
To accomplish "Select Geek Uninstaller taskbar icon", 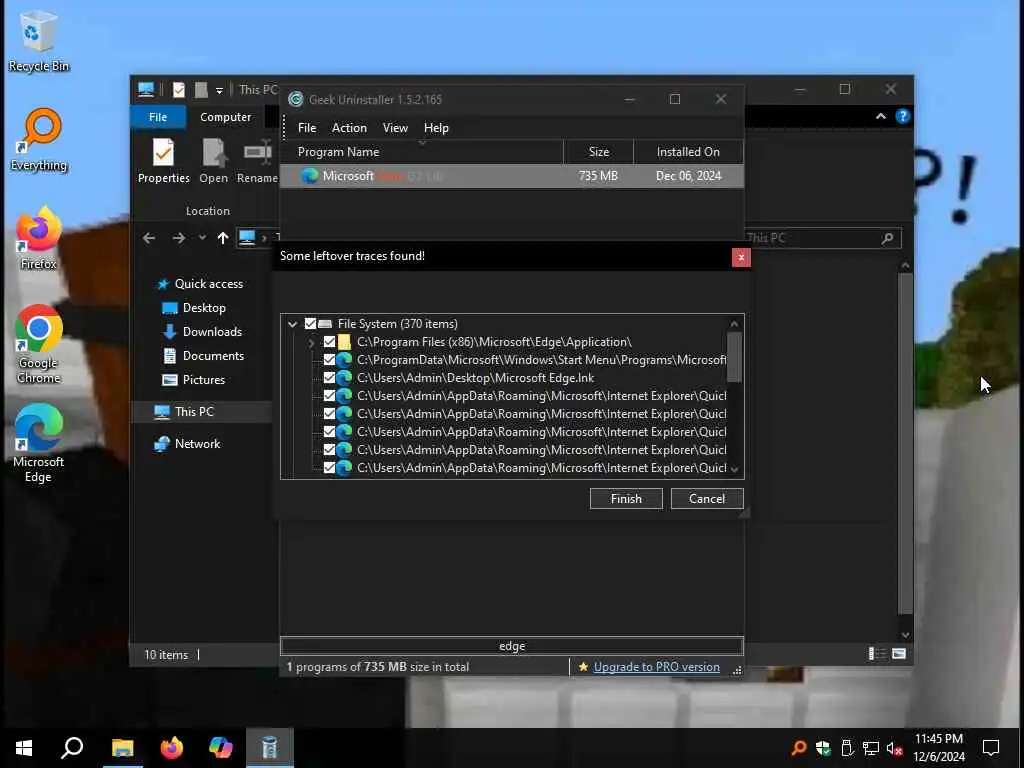I will (x=270, y=748).
